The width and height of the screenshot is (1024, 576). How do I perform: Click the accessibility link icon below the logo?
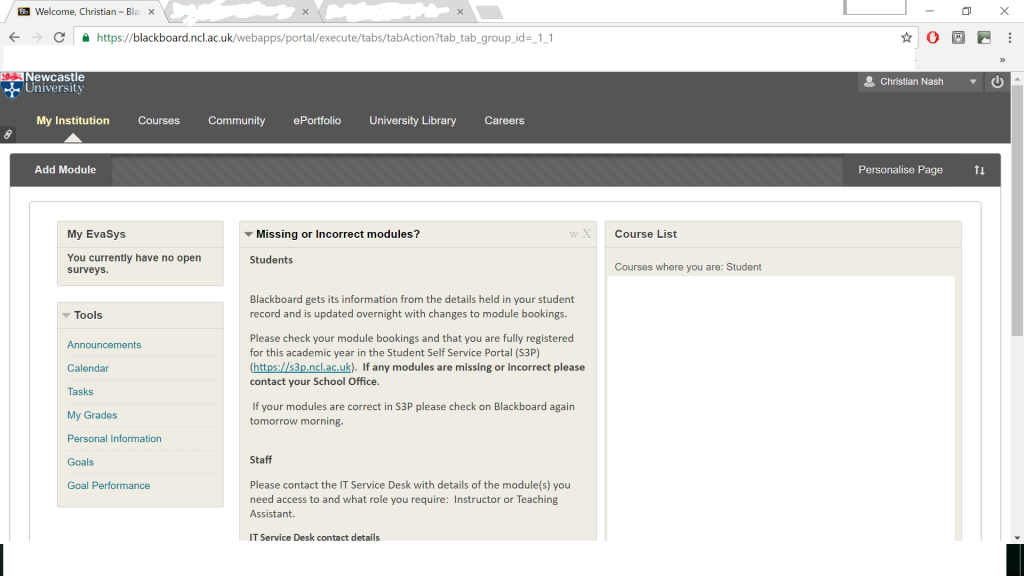point(8,134)
